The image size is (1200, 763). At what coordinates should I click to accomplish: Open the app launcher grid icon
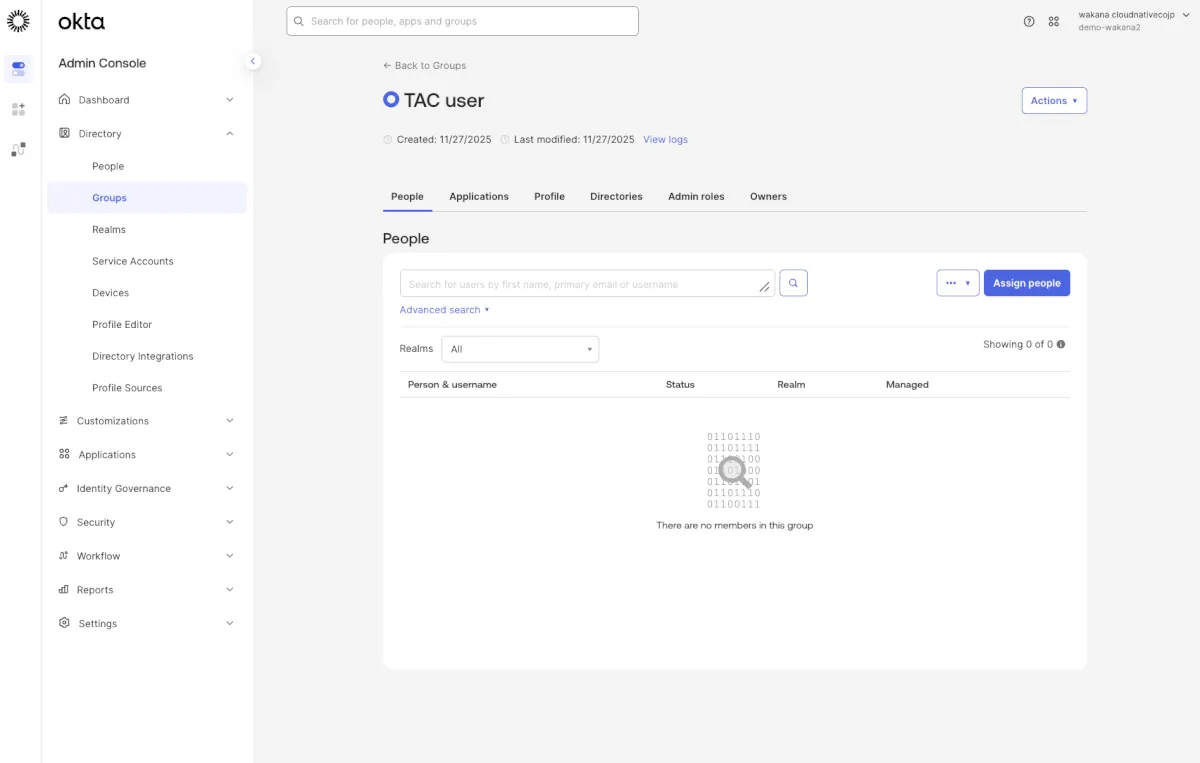click(1053, 21)
